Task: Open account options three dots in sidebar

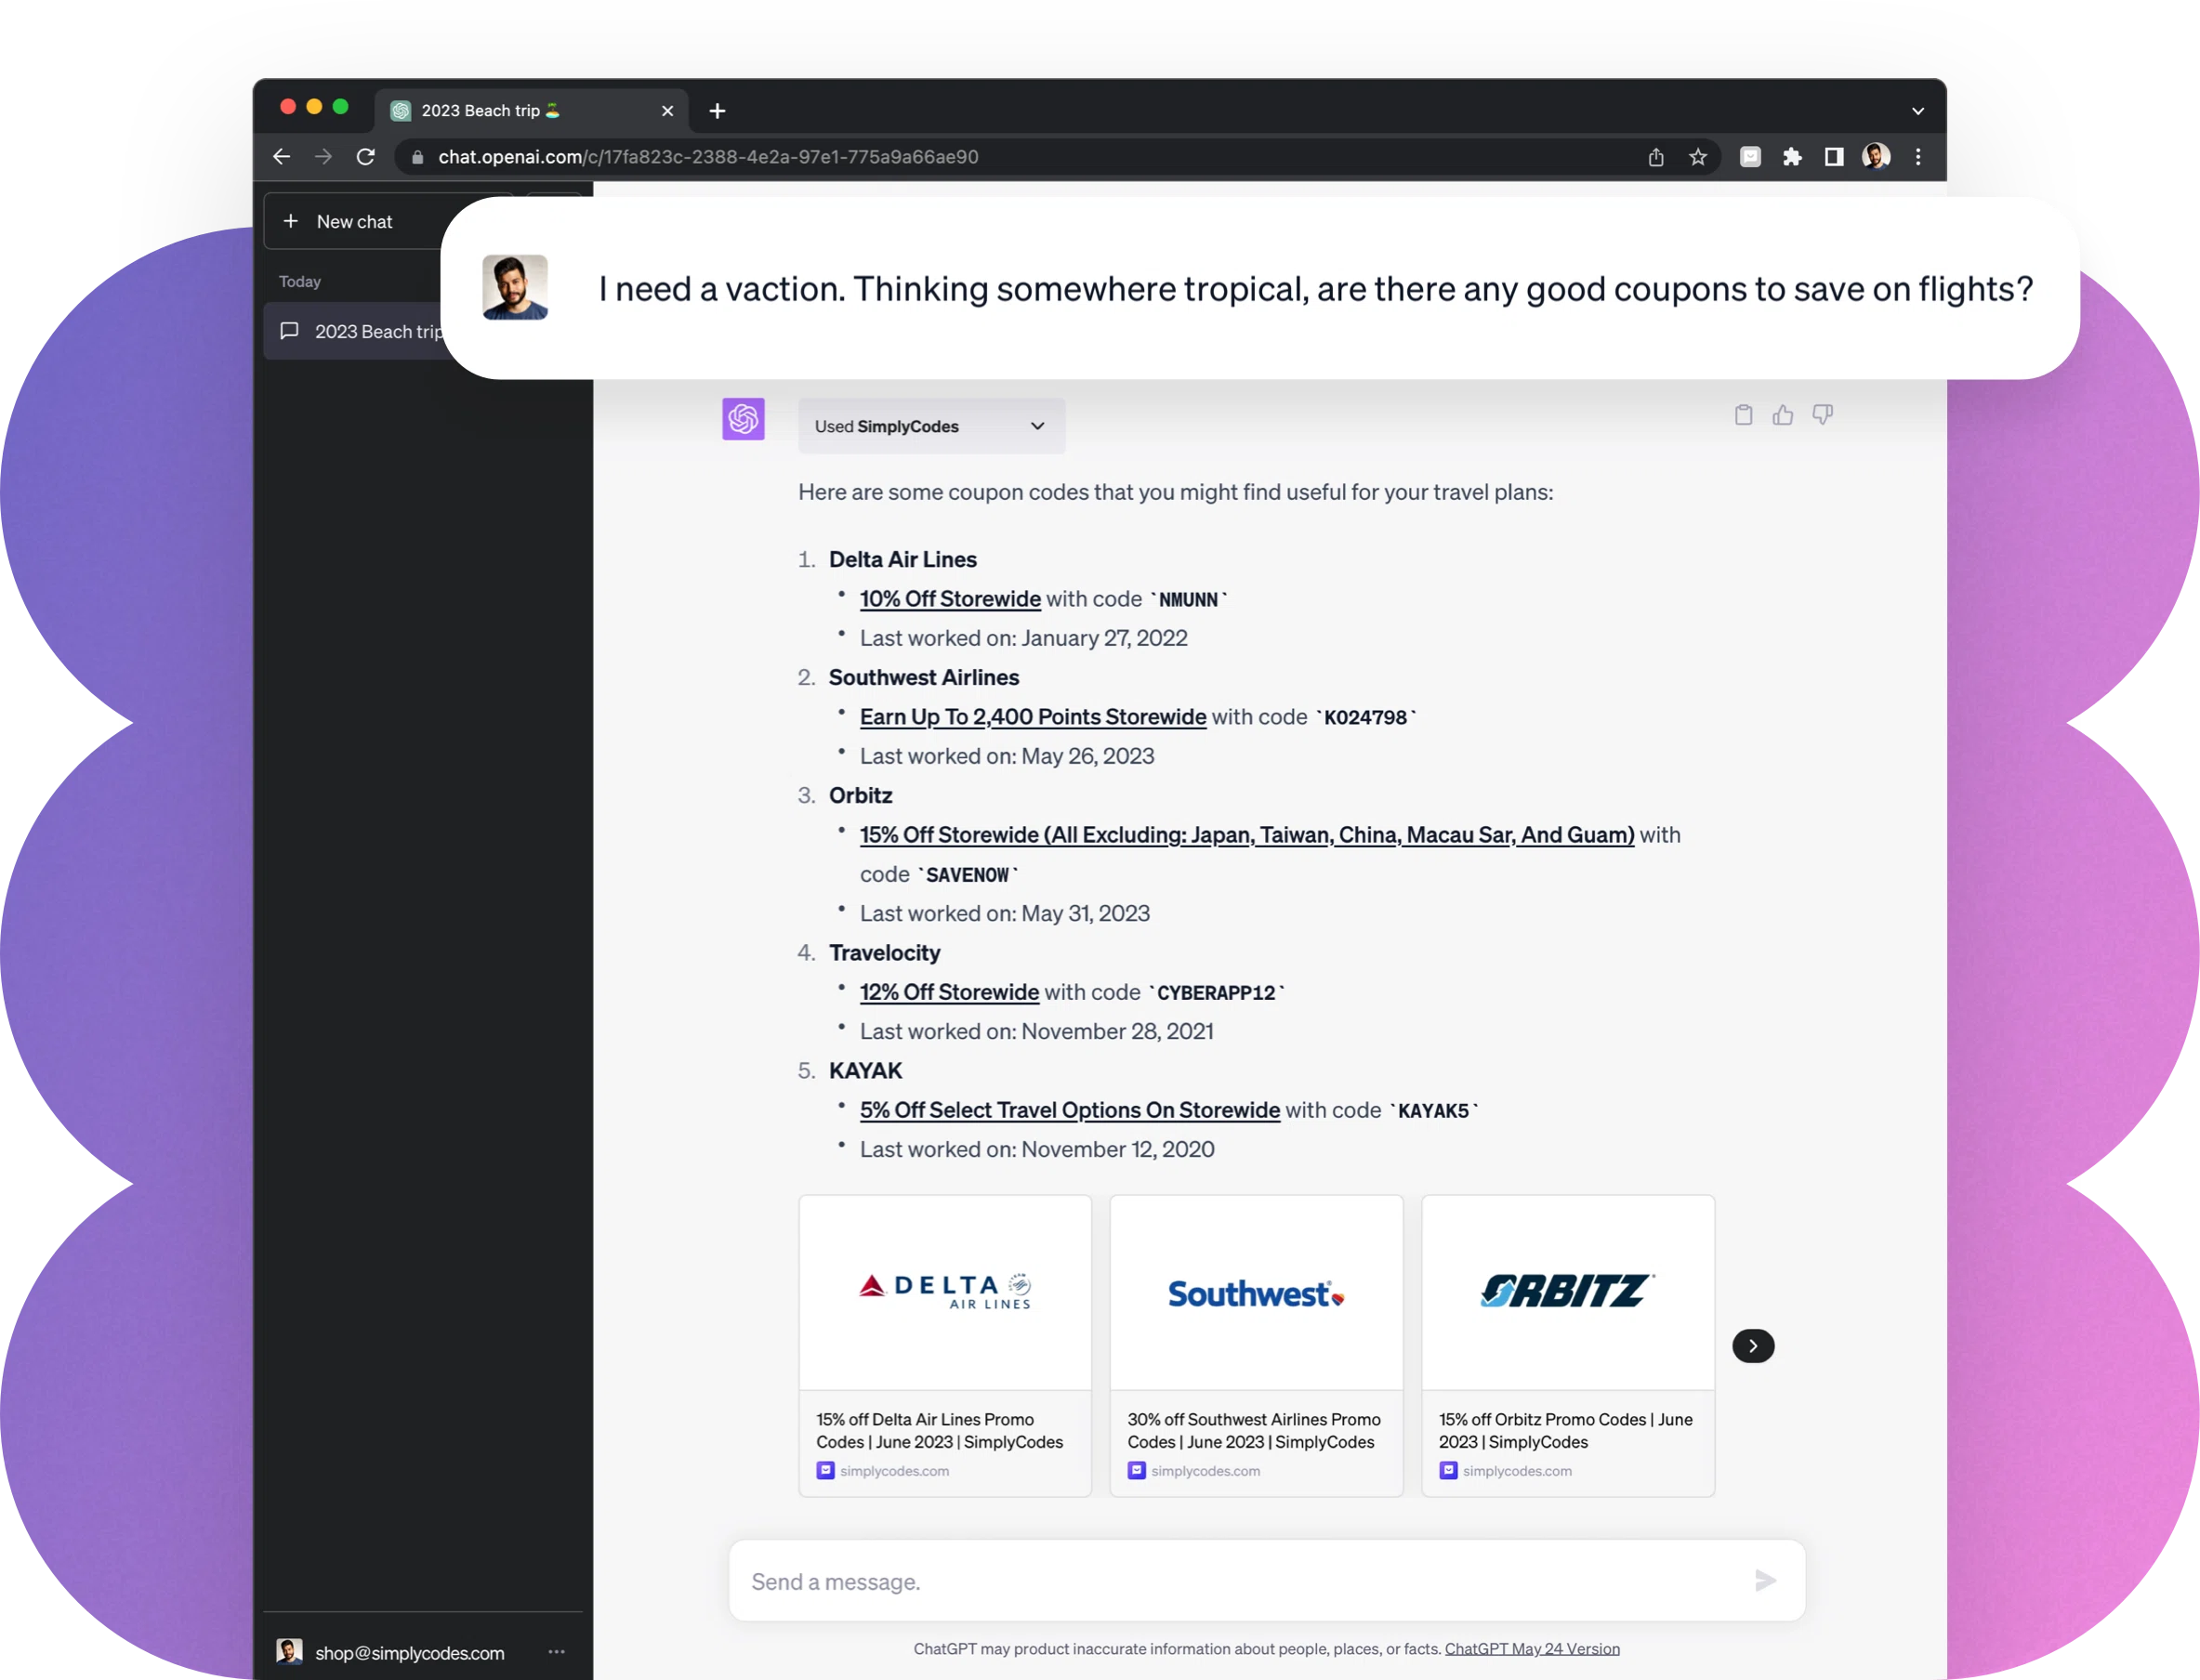Action: tap(556, 1651)
